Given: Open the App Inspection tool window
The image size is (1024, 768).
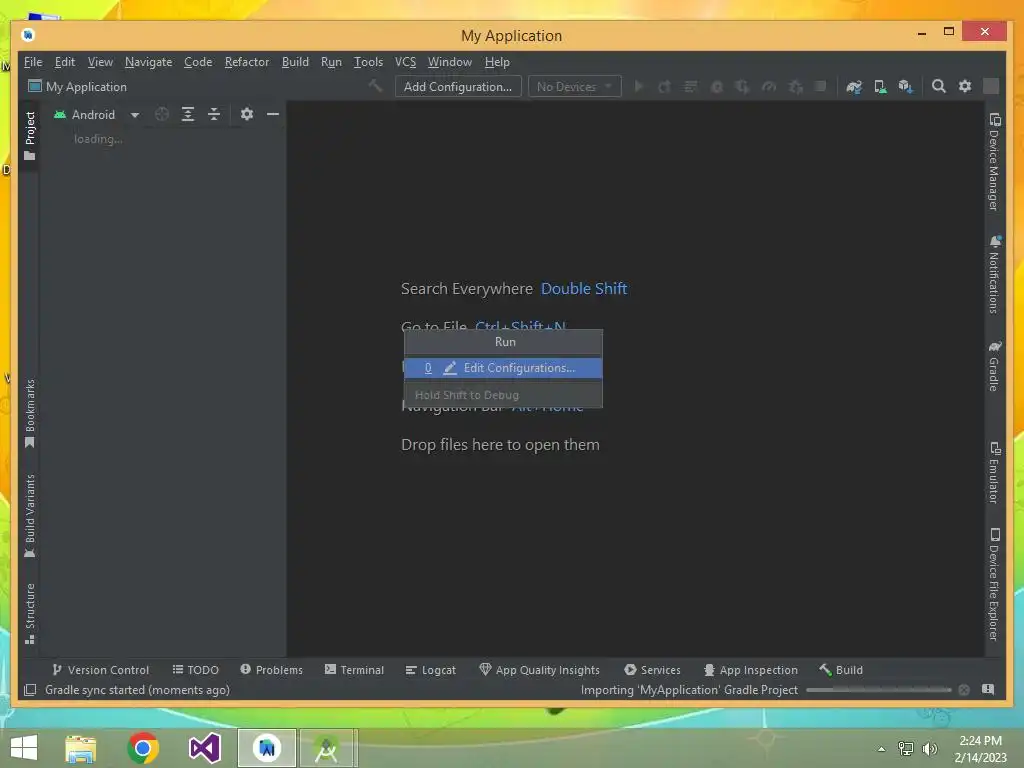Looking at the screenshot, I should [x=750, y=670].
